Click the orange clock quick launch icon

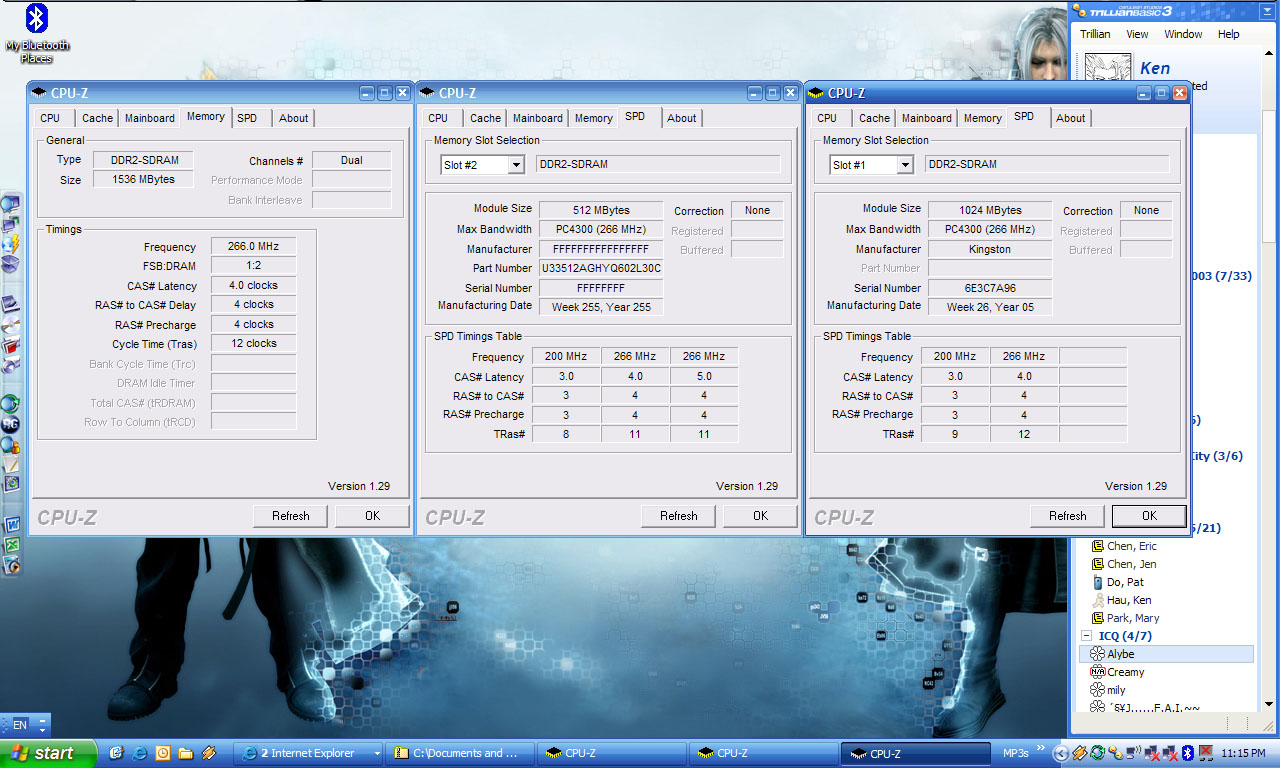[x=162, y=753]
